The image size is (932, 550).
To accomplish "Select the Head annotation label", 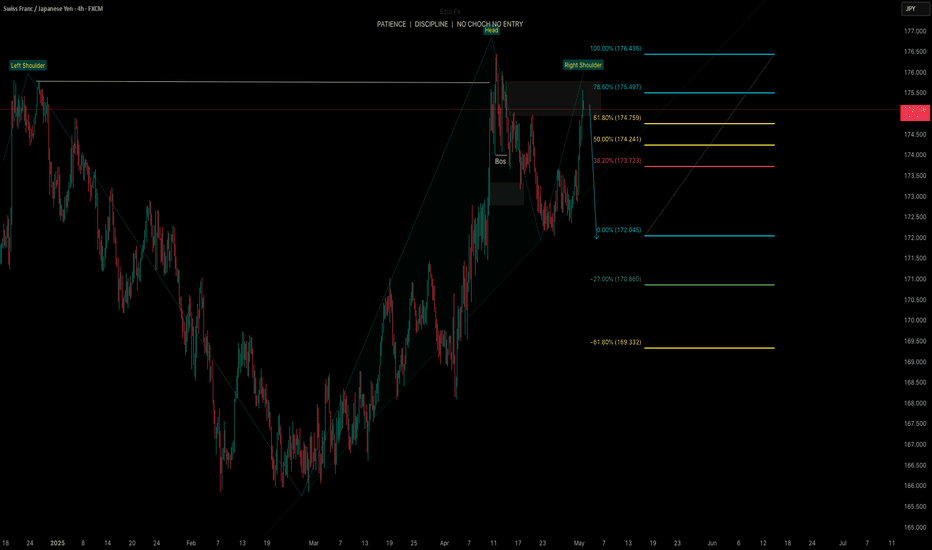I will [491, 30].
